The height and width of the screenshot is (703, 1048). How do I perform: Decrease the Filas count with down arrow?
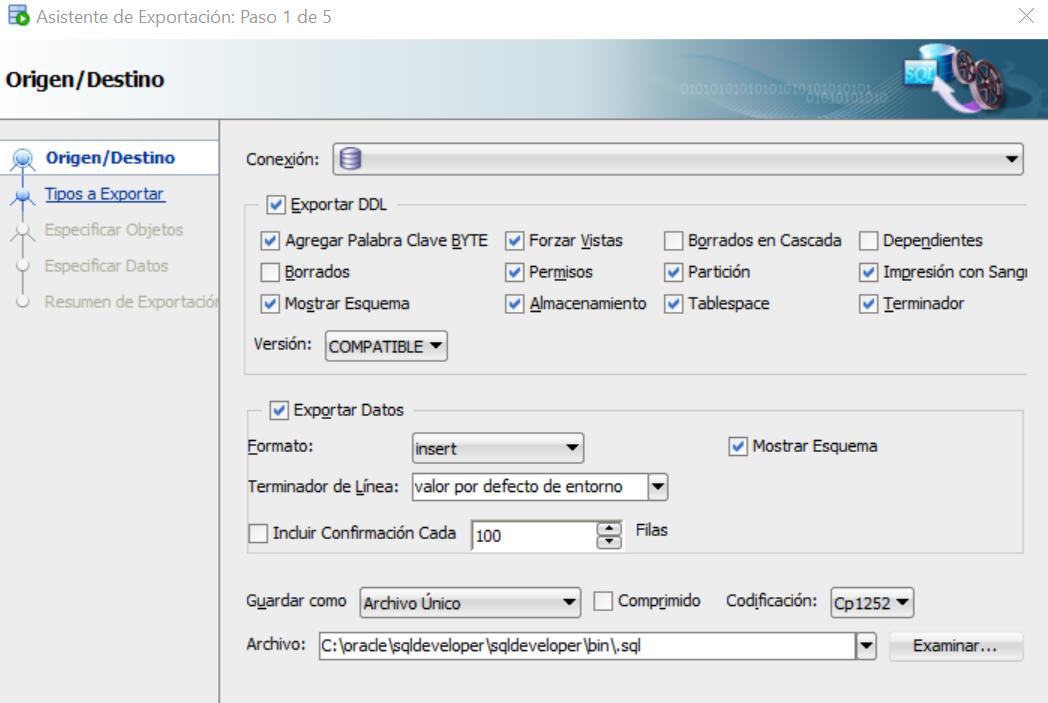[608, 542]
